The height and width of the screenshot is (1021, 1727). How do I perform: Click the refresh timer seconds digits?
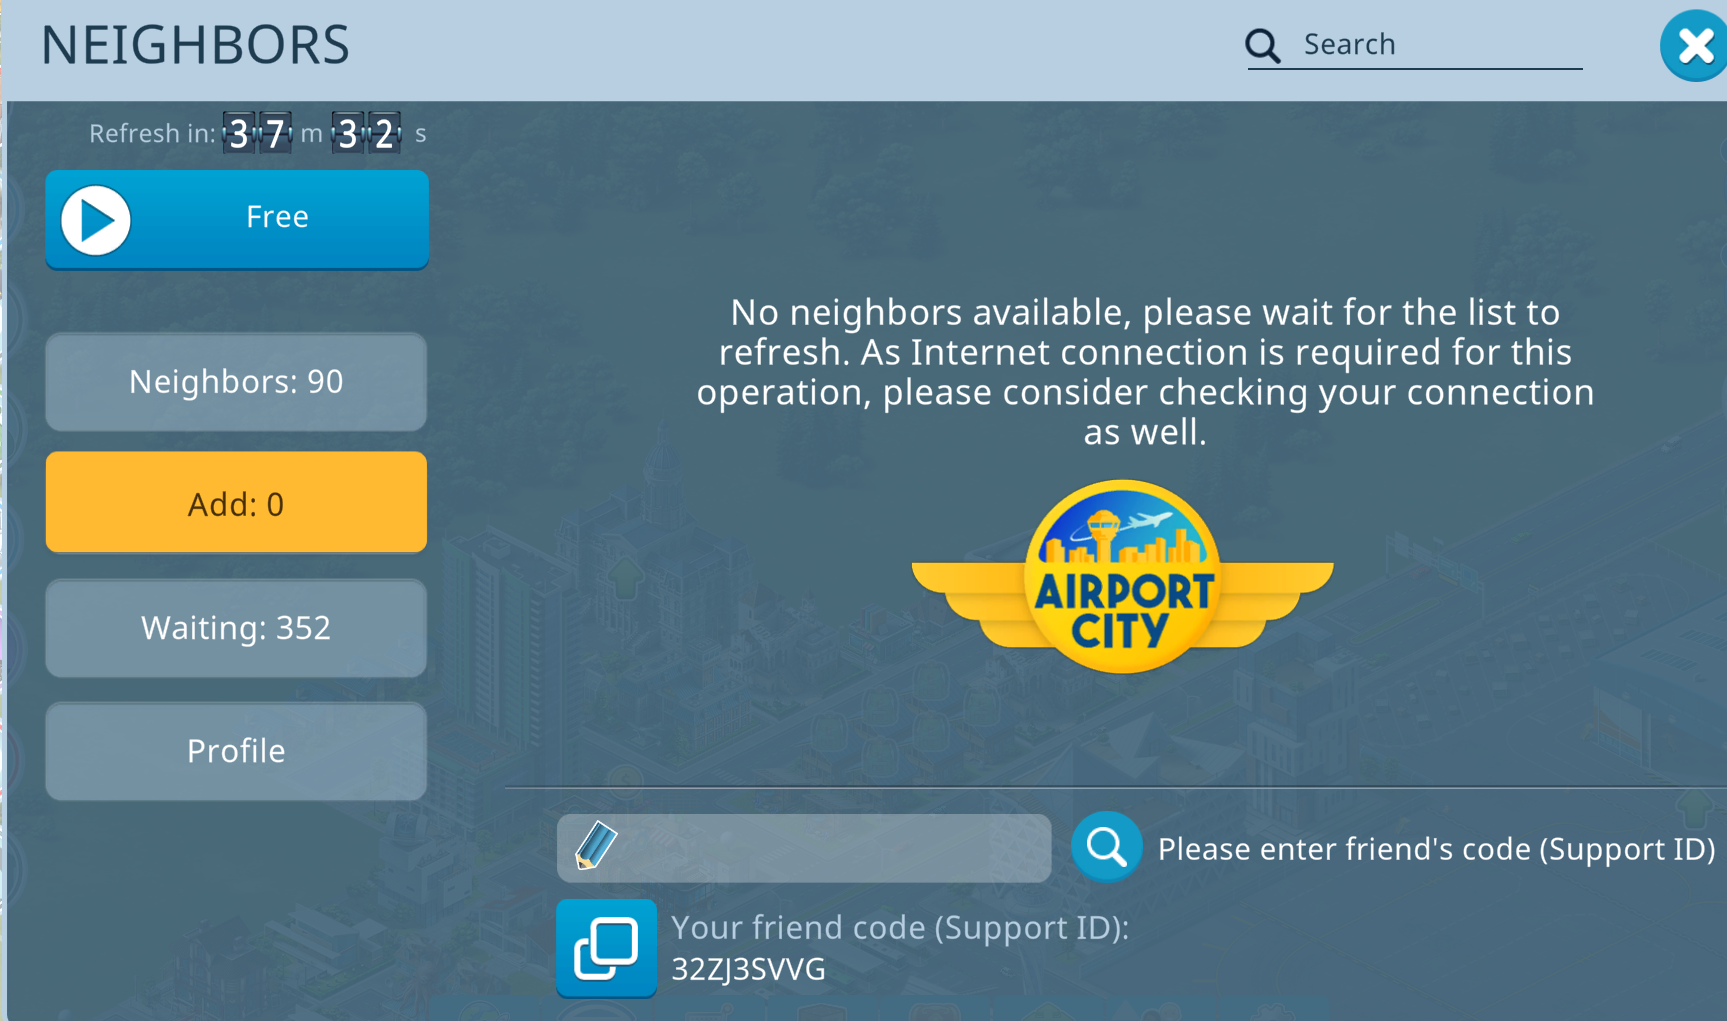pos(366,133)
